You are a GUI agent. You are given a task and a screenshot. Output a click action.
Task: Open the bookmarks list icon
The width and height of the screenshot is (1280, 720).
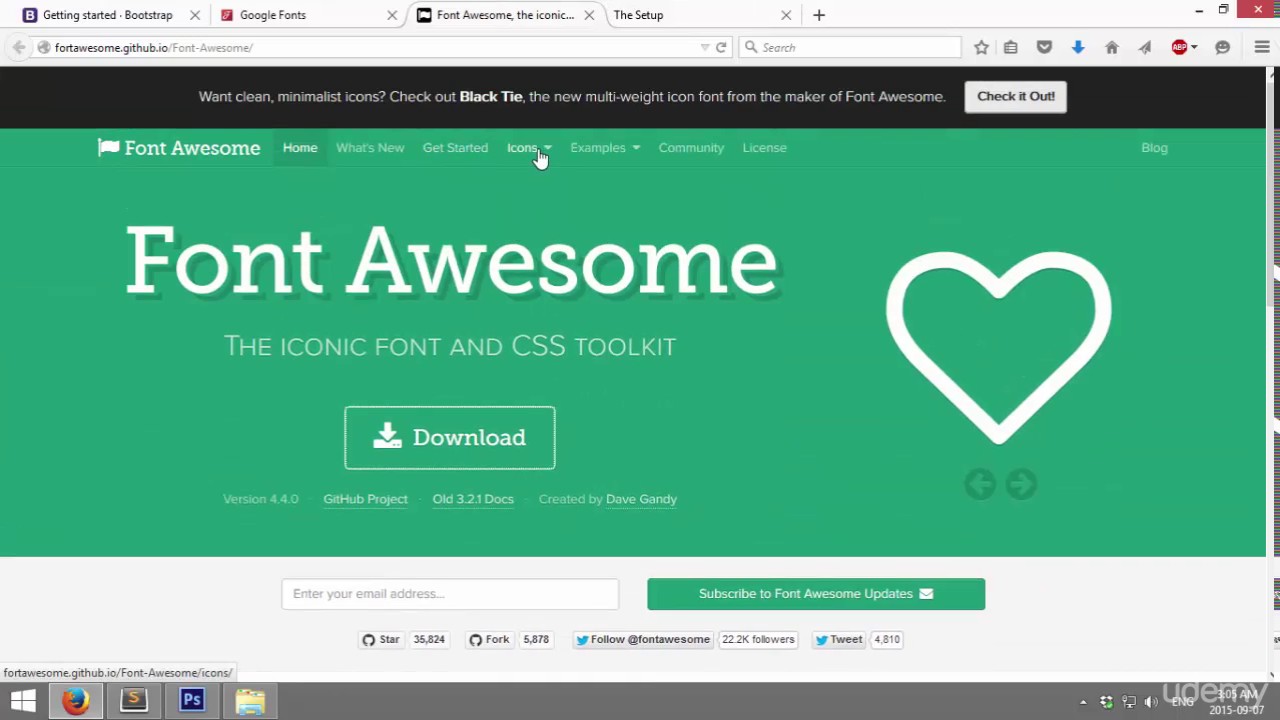1011,47
